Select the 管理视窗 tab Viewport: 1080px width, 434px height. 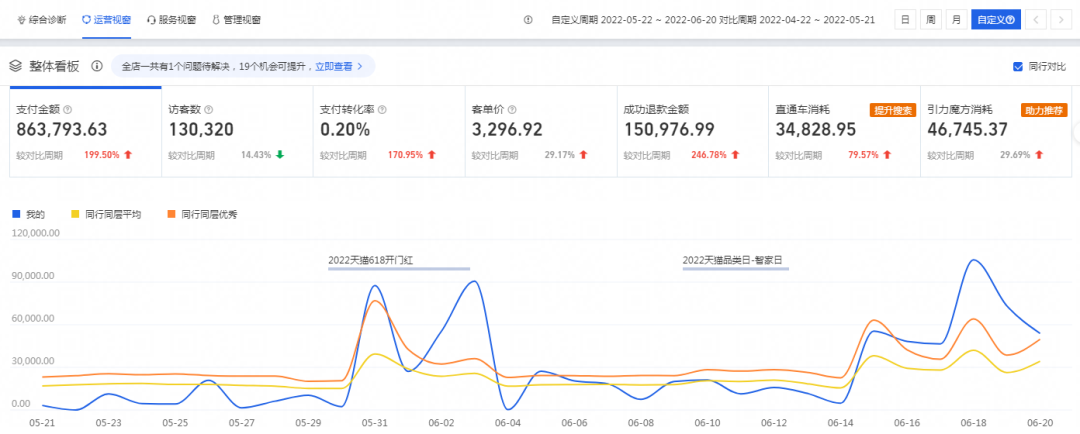pyautogui.click(x=237, y=19)
